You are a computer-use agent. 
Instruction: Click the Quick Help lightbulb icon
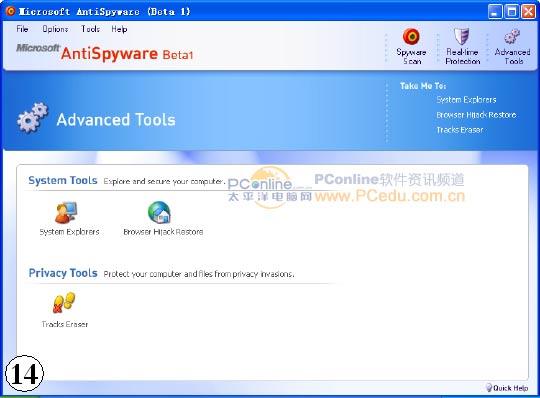(488, 387)
